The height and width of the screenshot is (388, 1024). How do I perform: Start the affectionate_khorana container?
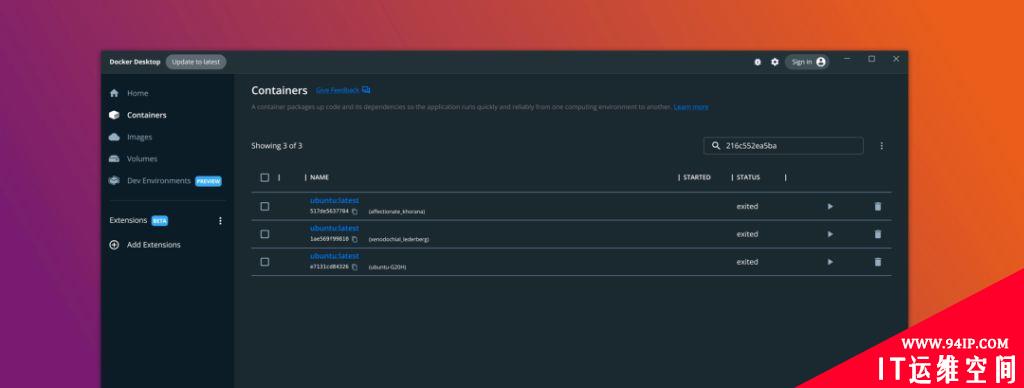coord(830,206)
